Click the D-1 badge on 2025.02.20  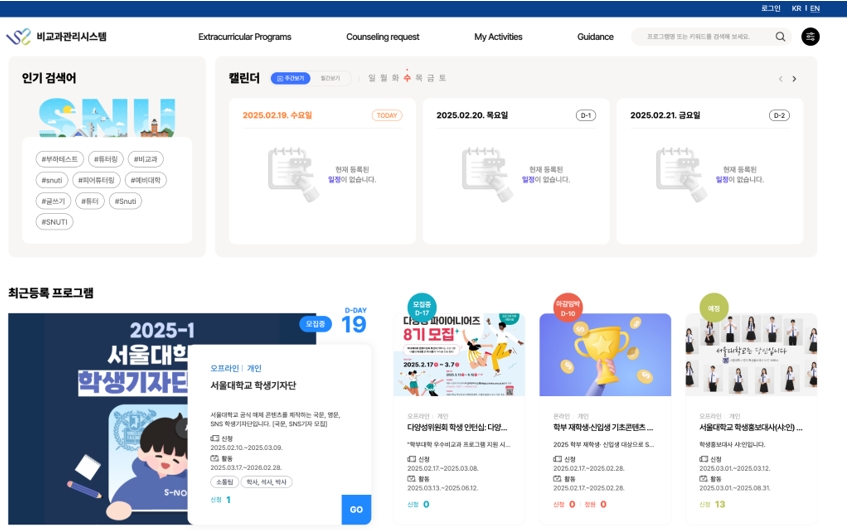pyautogui.click(x=586, y=115)
